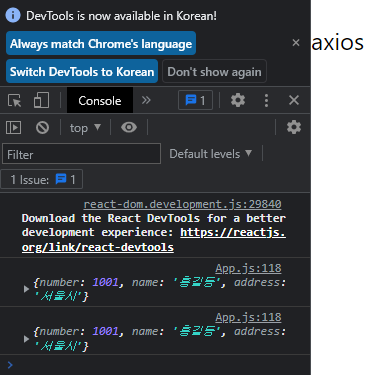This screenshot has height=375, width=369.
Task: Expand the first logged object
Action: [26, 289]
